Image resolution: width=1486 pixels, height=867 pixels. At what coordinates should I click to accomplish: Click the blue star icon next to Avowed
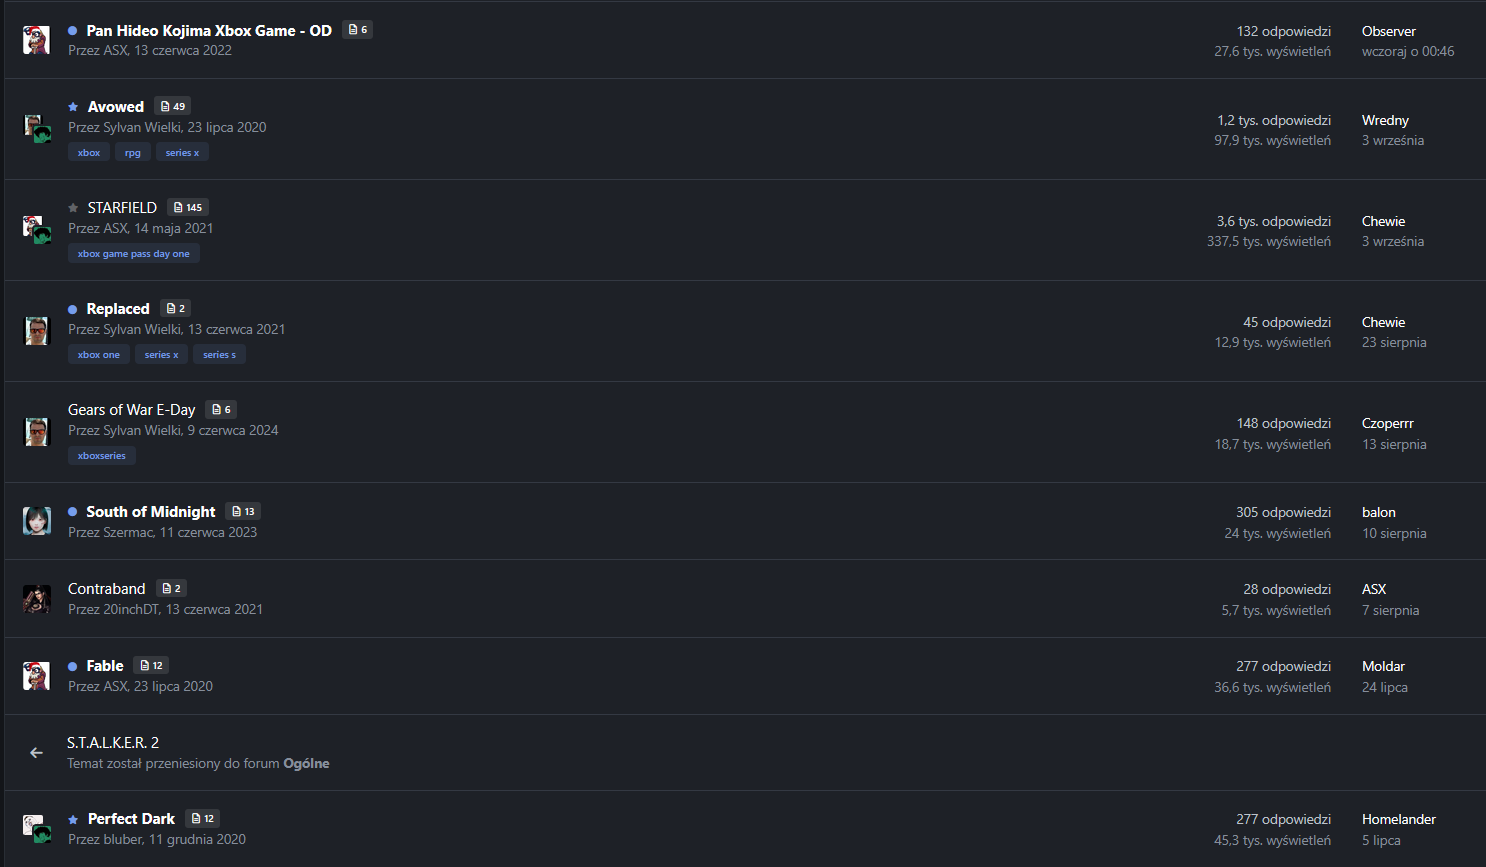tap(73, 107)
